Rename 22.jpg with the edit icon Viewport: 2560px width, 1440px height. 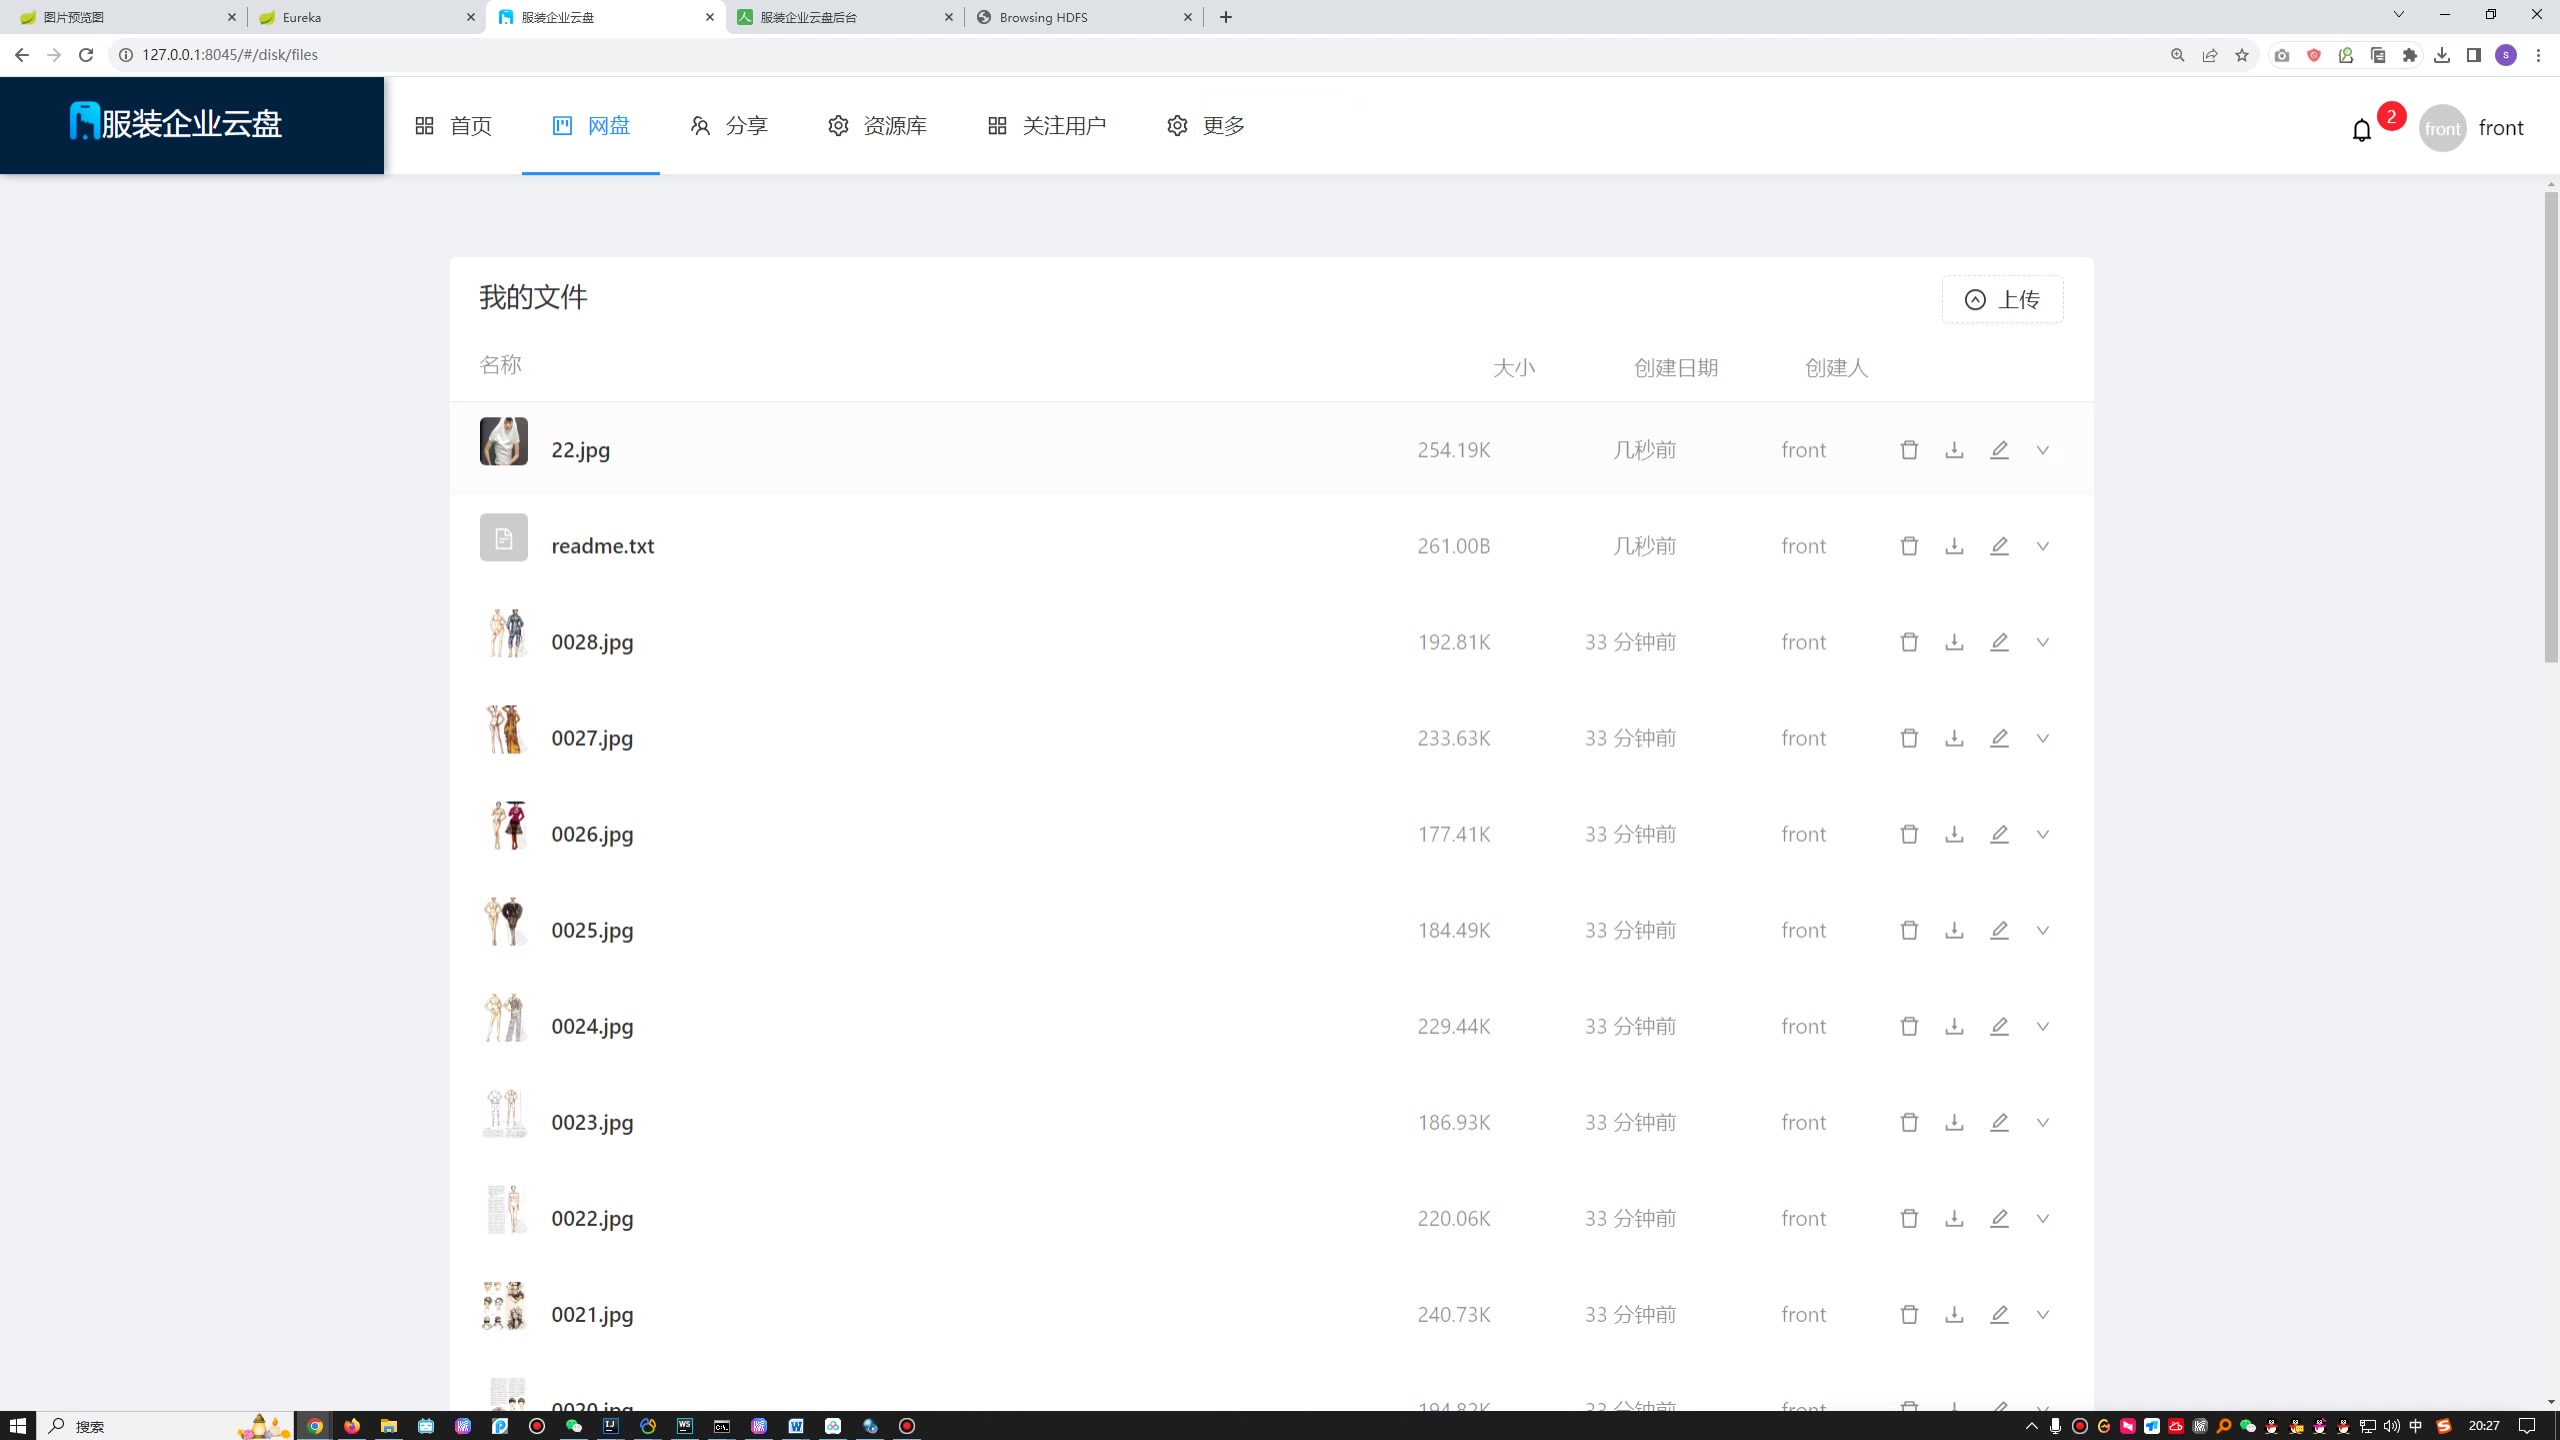pos(1999,450)
